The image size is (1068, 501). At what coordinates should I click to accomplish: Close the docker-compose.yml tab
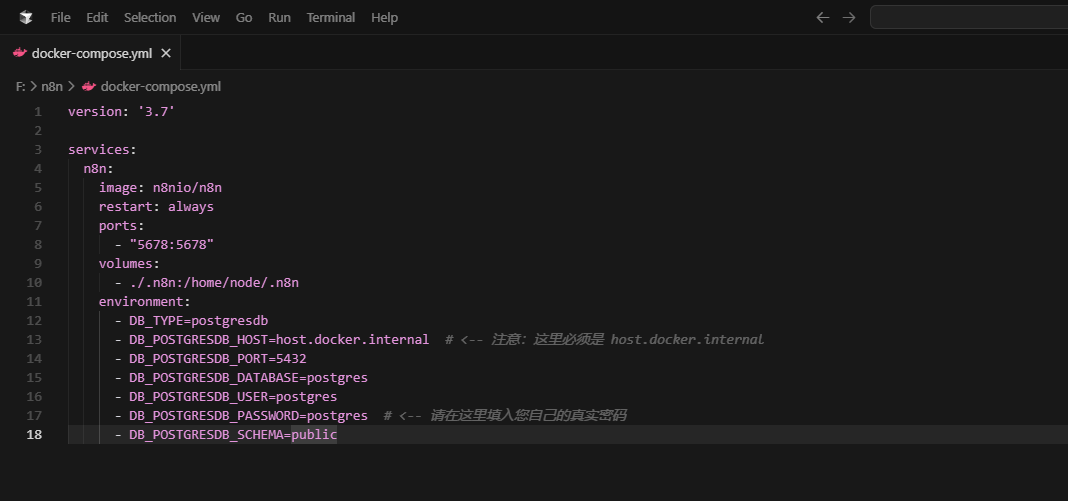[166, 53]
